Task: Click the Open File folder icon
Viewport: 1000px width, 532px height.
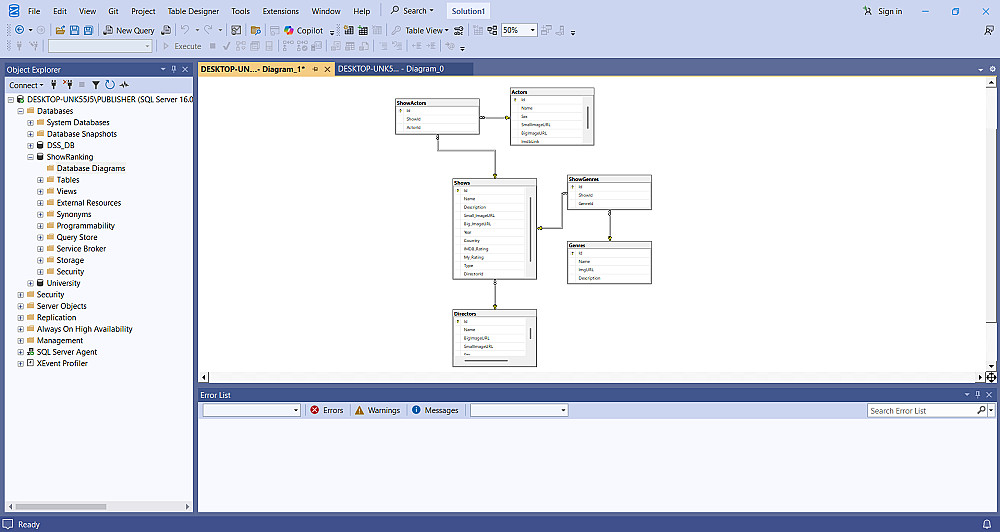Action: tap(61, 30)
